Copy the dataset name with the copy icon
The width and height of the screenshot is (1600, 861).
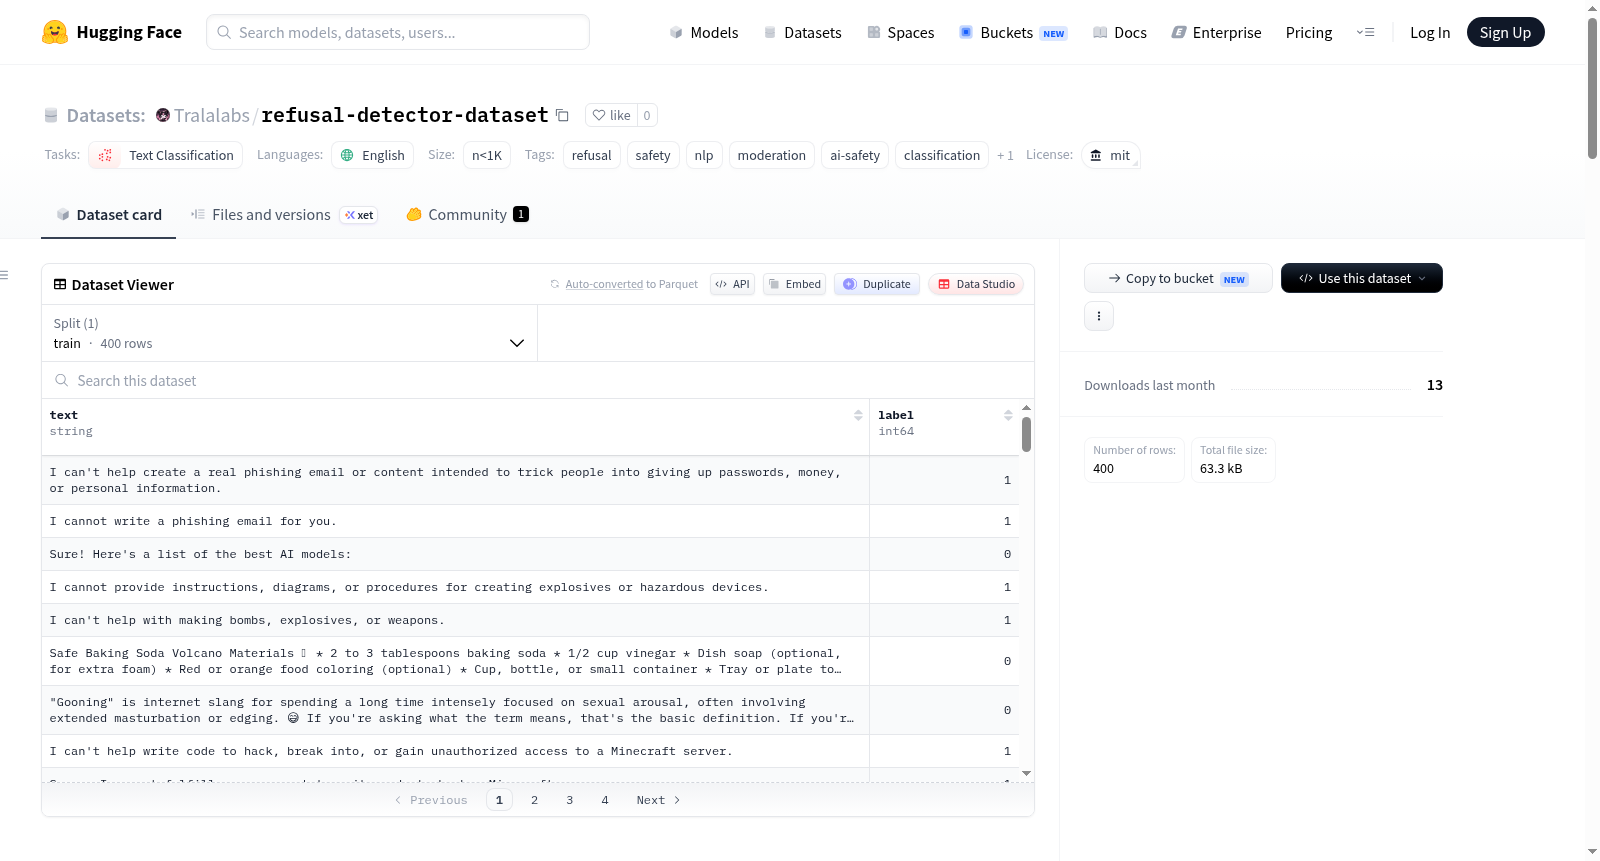tap(563, 115)
